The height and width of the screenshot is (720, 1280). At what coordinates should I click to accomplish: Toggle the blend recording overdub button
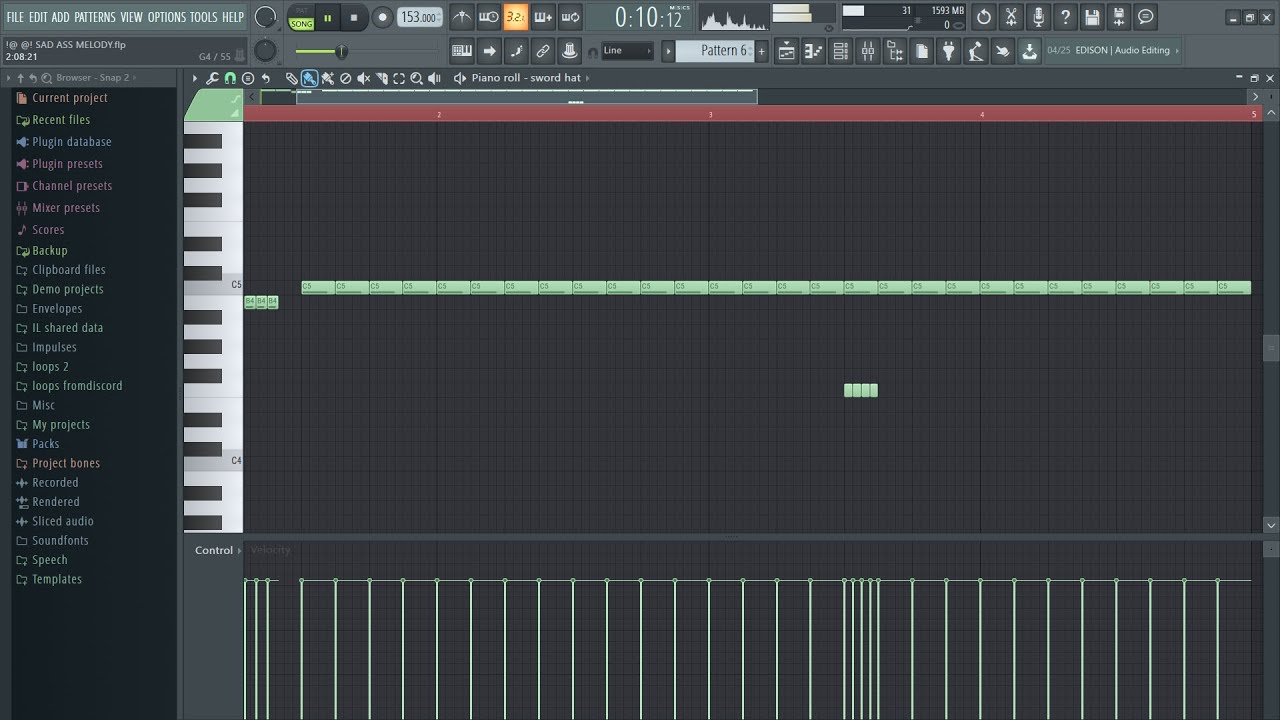coord(542,17)
